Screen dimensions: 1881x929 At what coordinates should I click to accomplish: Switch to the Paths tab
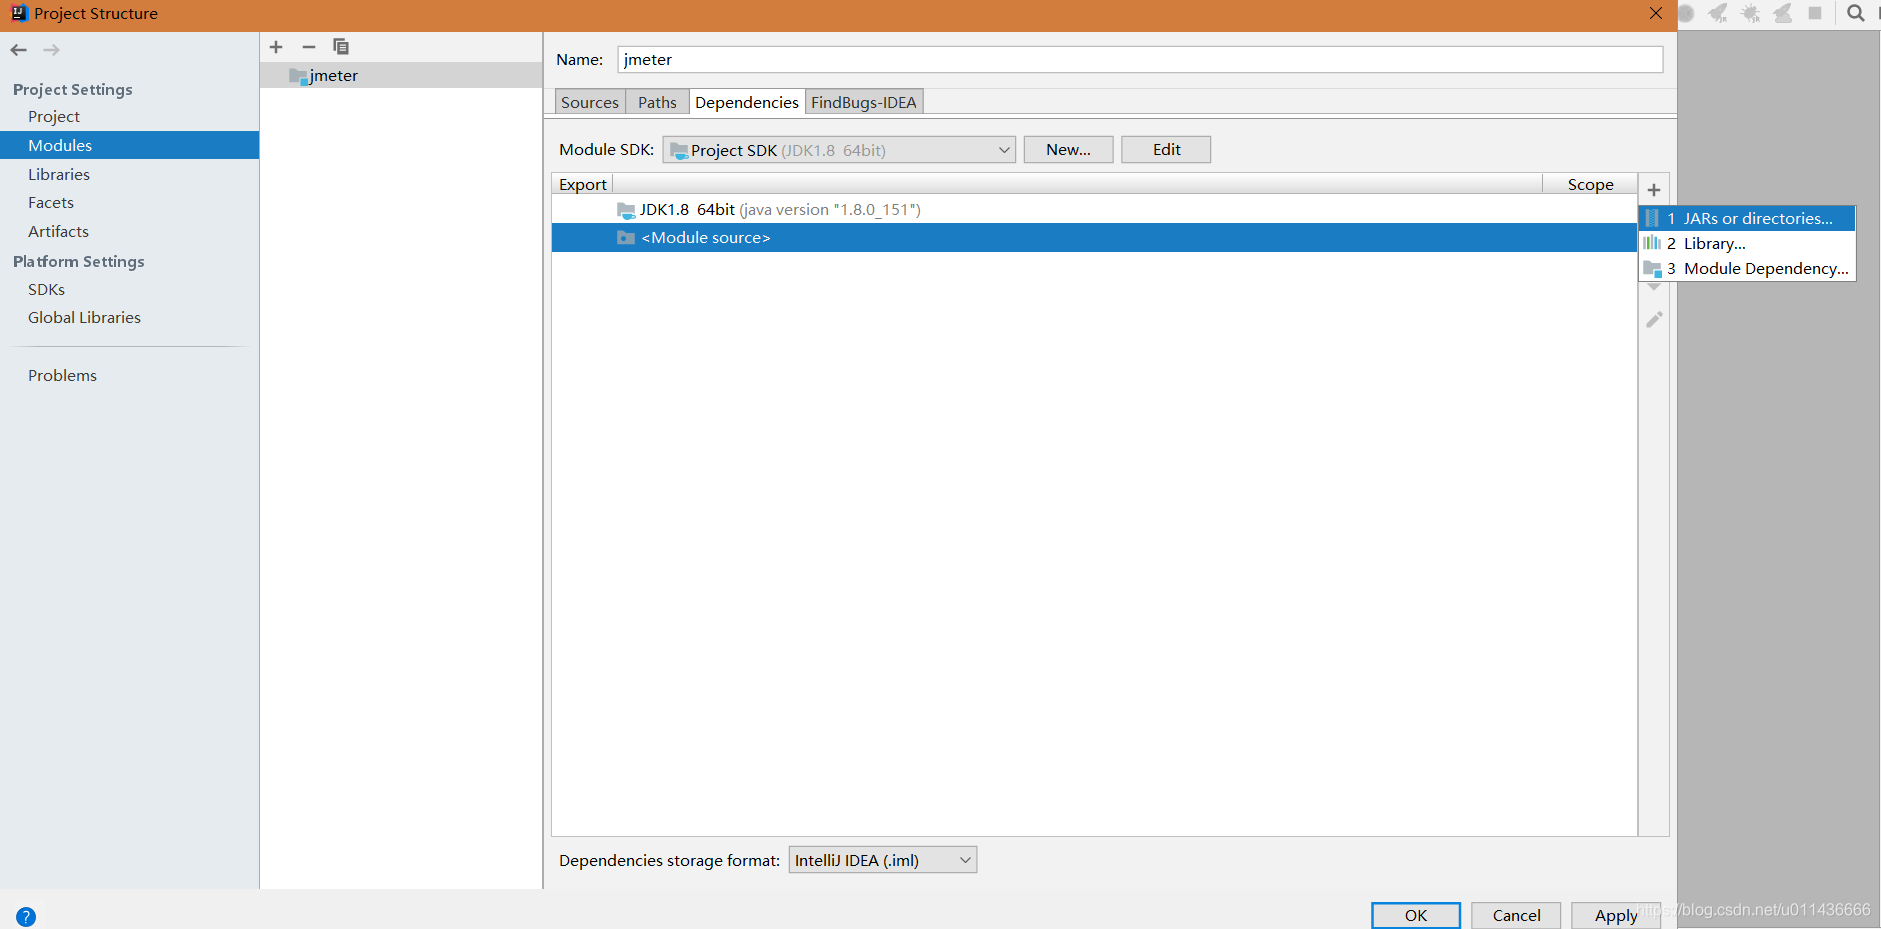[657, 102]
